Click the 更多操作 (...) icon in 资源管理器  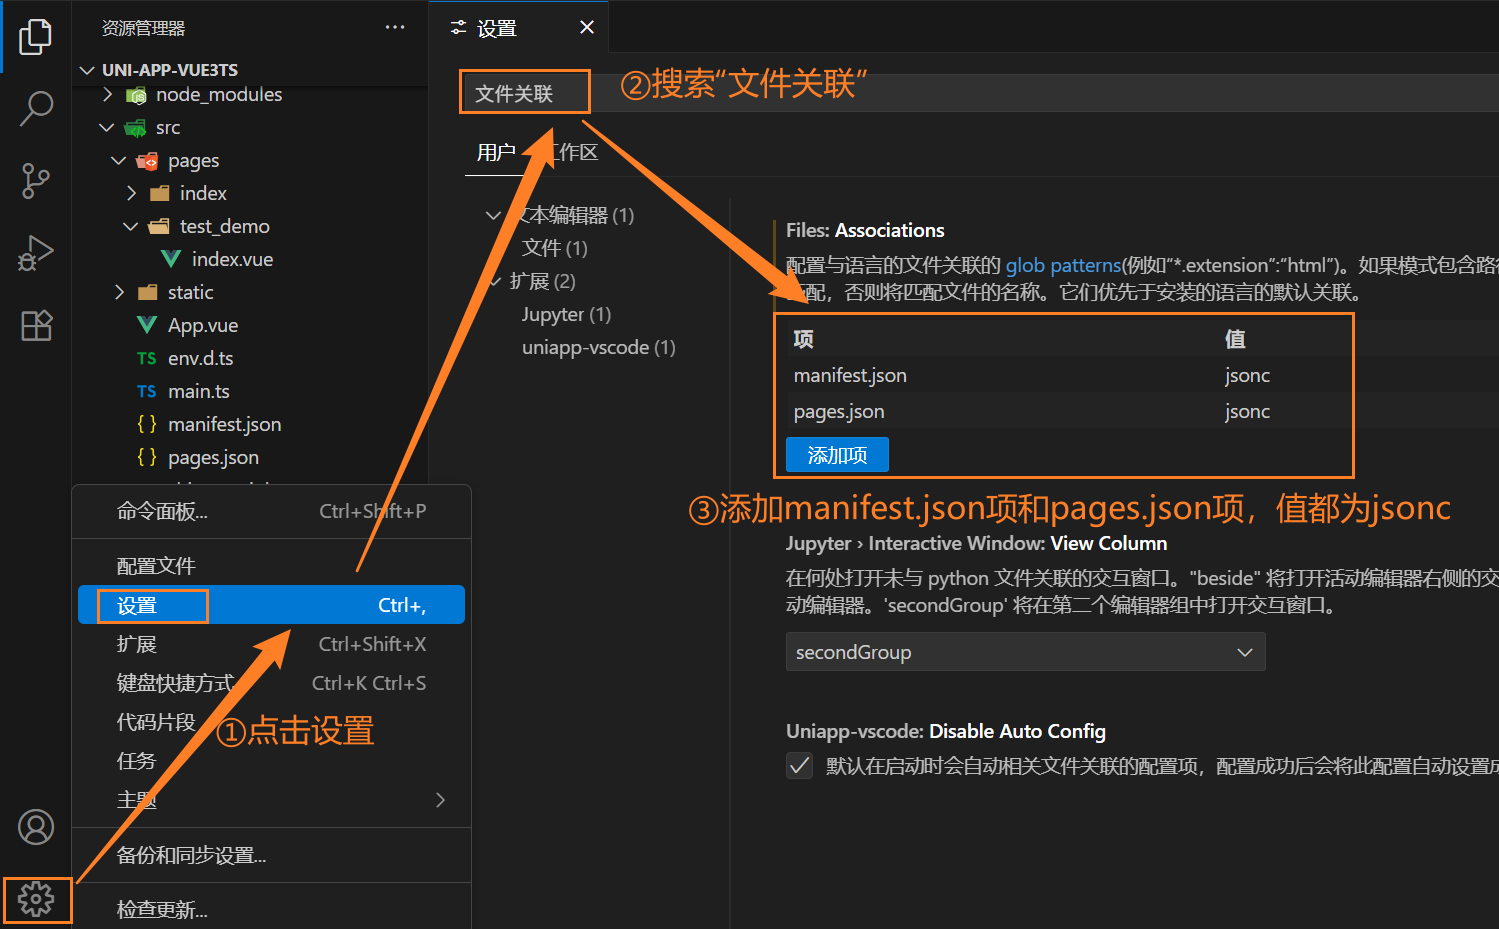pyautogui.click(x=394, y=27)
